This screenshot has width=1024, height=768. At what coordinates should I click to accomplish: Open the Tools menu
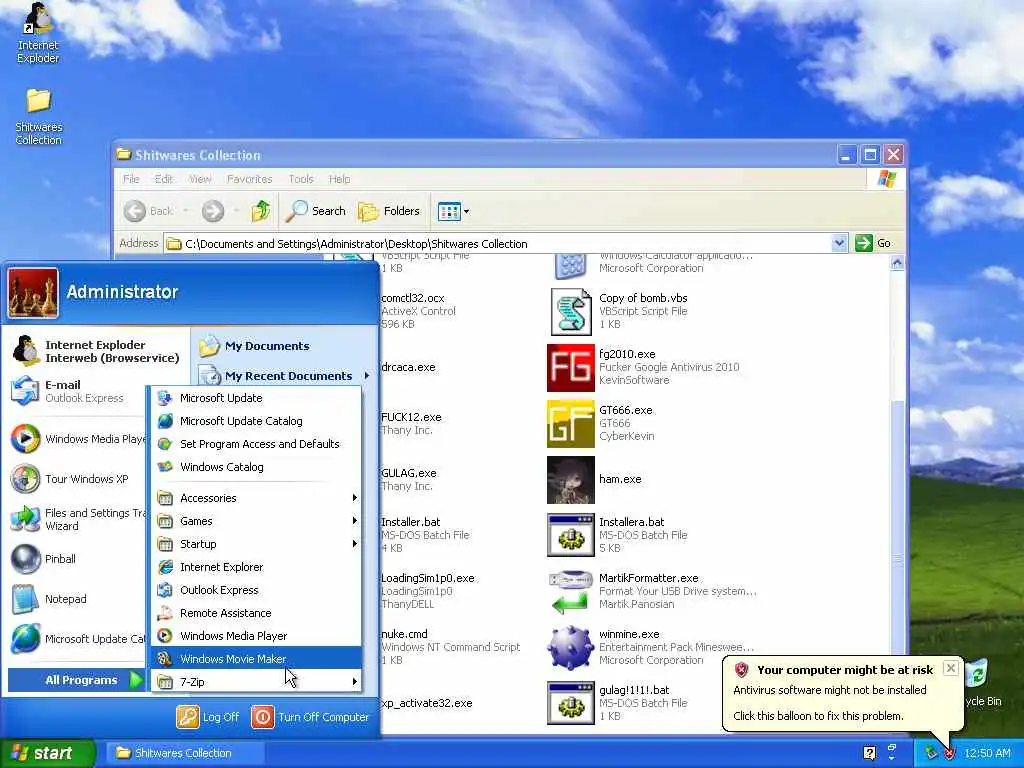pyautogui.click(x=301, y=179)
